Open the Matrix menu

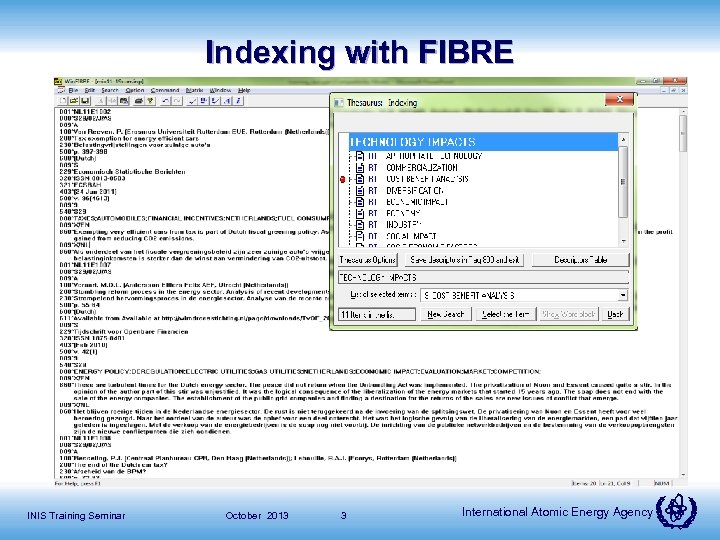[194, 90]
